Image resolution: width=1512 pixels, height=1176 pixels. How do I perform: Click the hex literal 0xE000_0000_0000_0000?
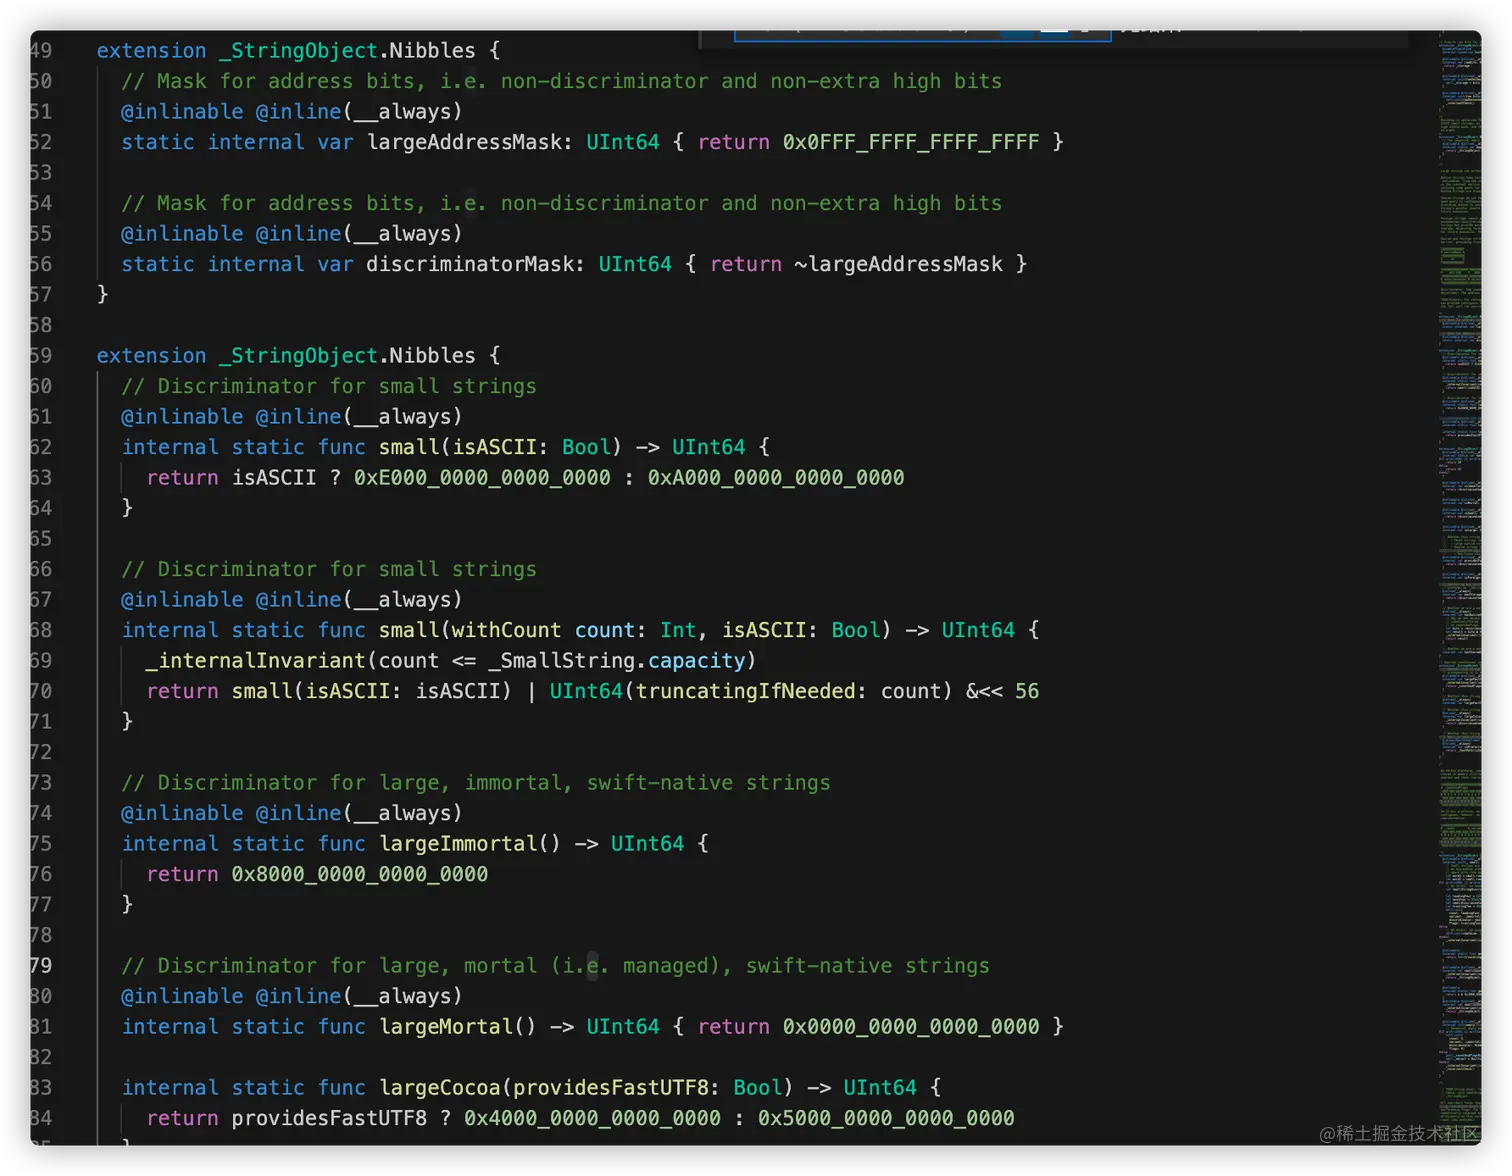point(482,477)
